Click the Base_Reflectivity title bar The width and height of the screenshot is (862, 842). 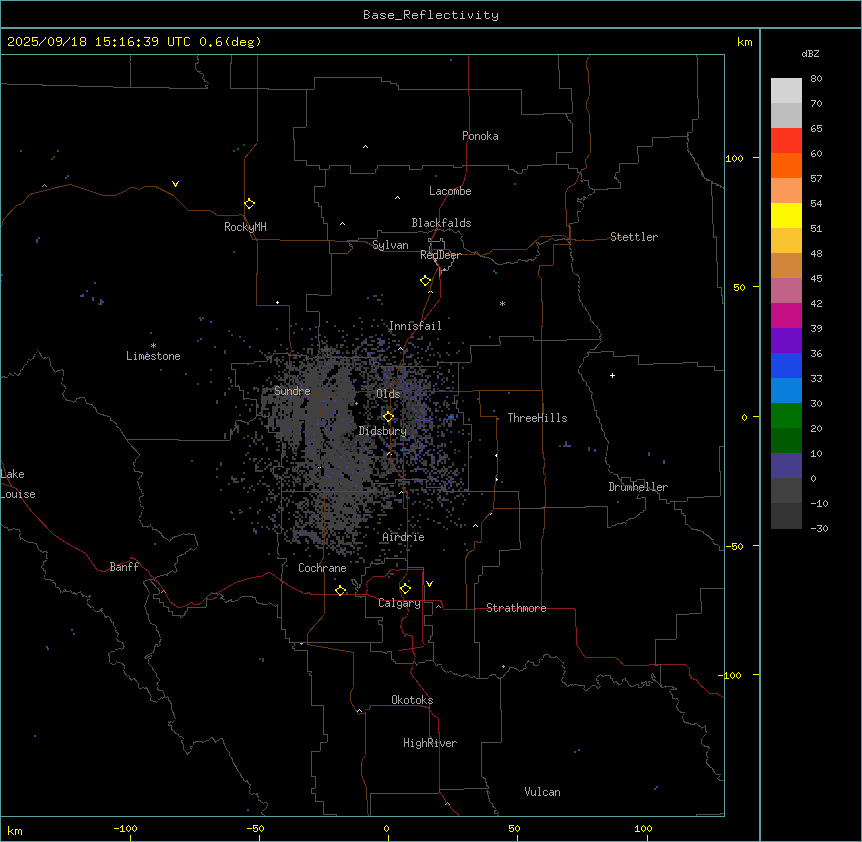coord(430,15)
